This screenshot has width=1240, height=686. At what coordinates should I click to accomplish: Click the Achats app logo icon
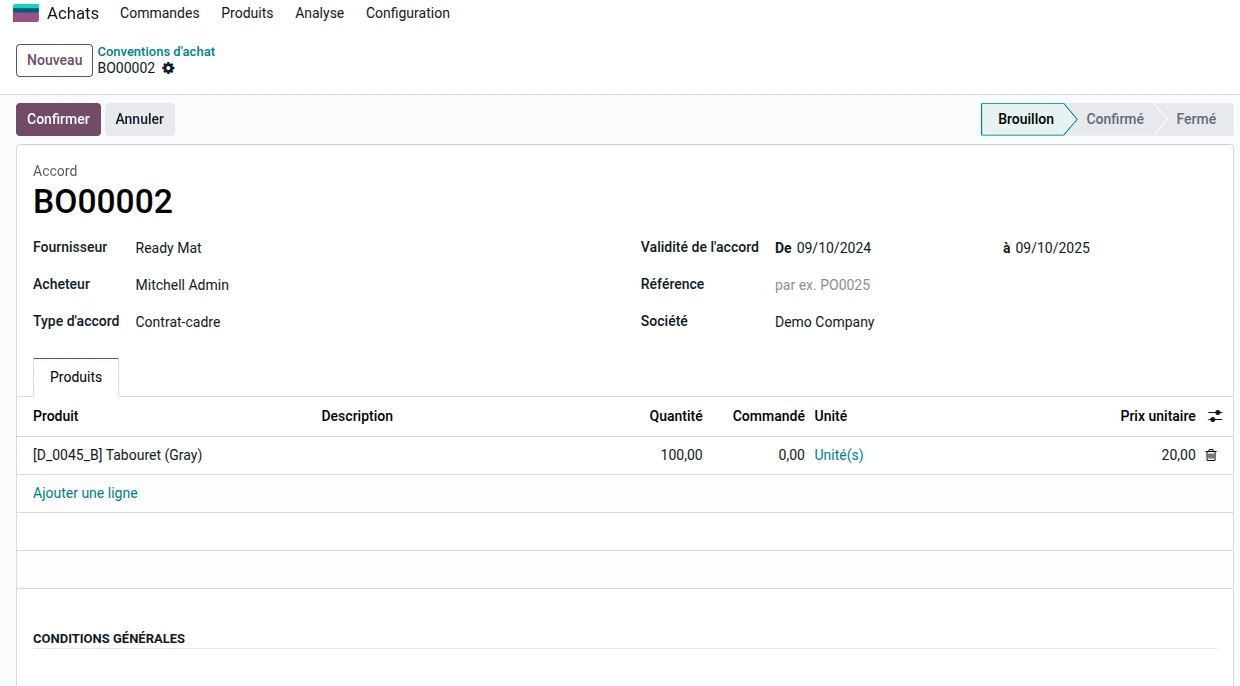click(26, 13)
